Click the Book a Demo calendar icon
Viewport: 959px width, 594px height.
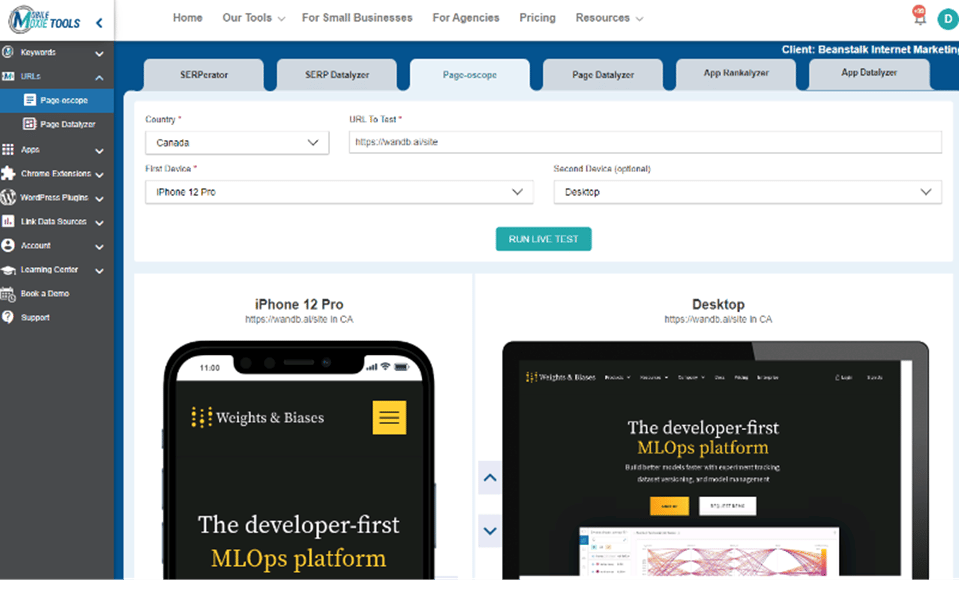coord(9,294)
